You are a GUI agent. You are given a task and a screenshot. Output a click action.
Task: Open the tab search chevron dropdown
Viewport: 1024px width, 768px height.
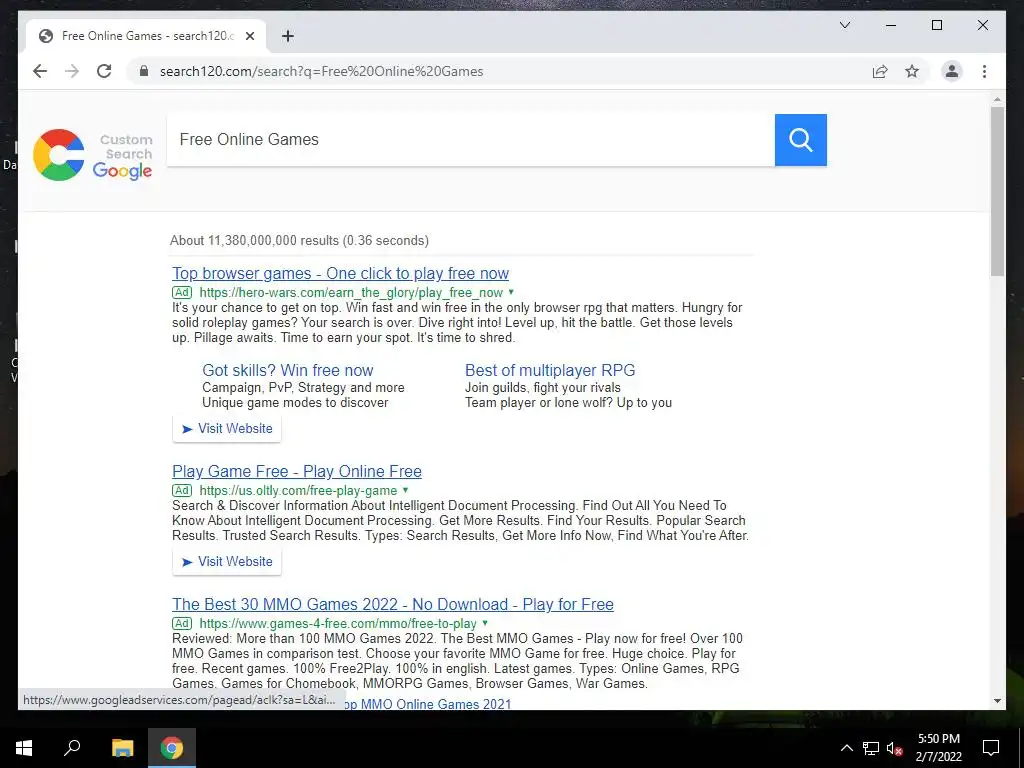click(x=844, y=25)
